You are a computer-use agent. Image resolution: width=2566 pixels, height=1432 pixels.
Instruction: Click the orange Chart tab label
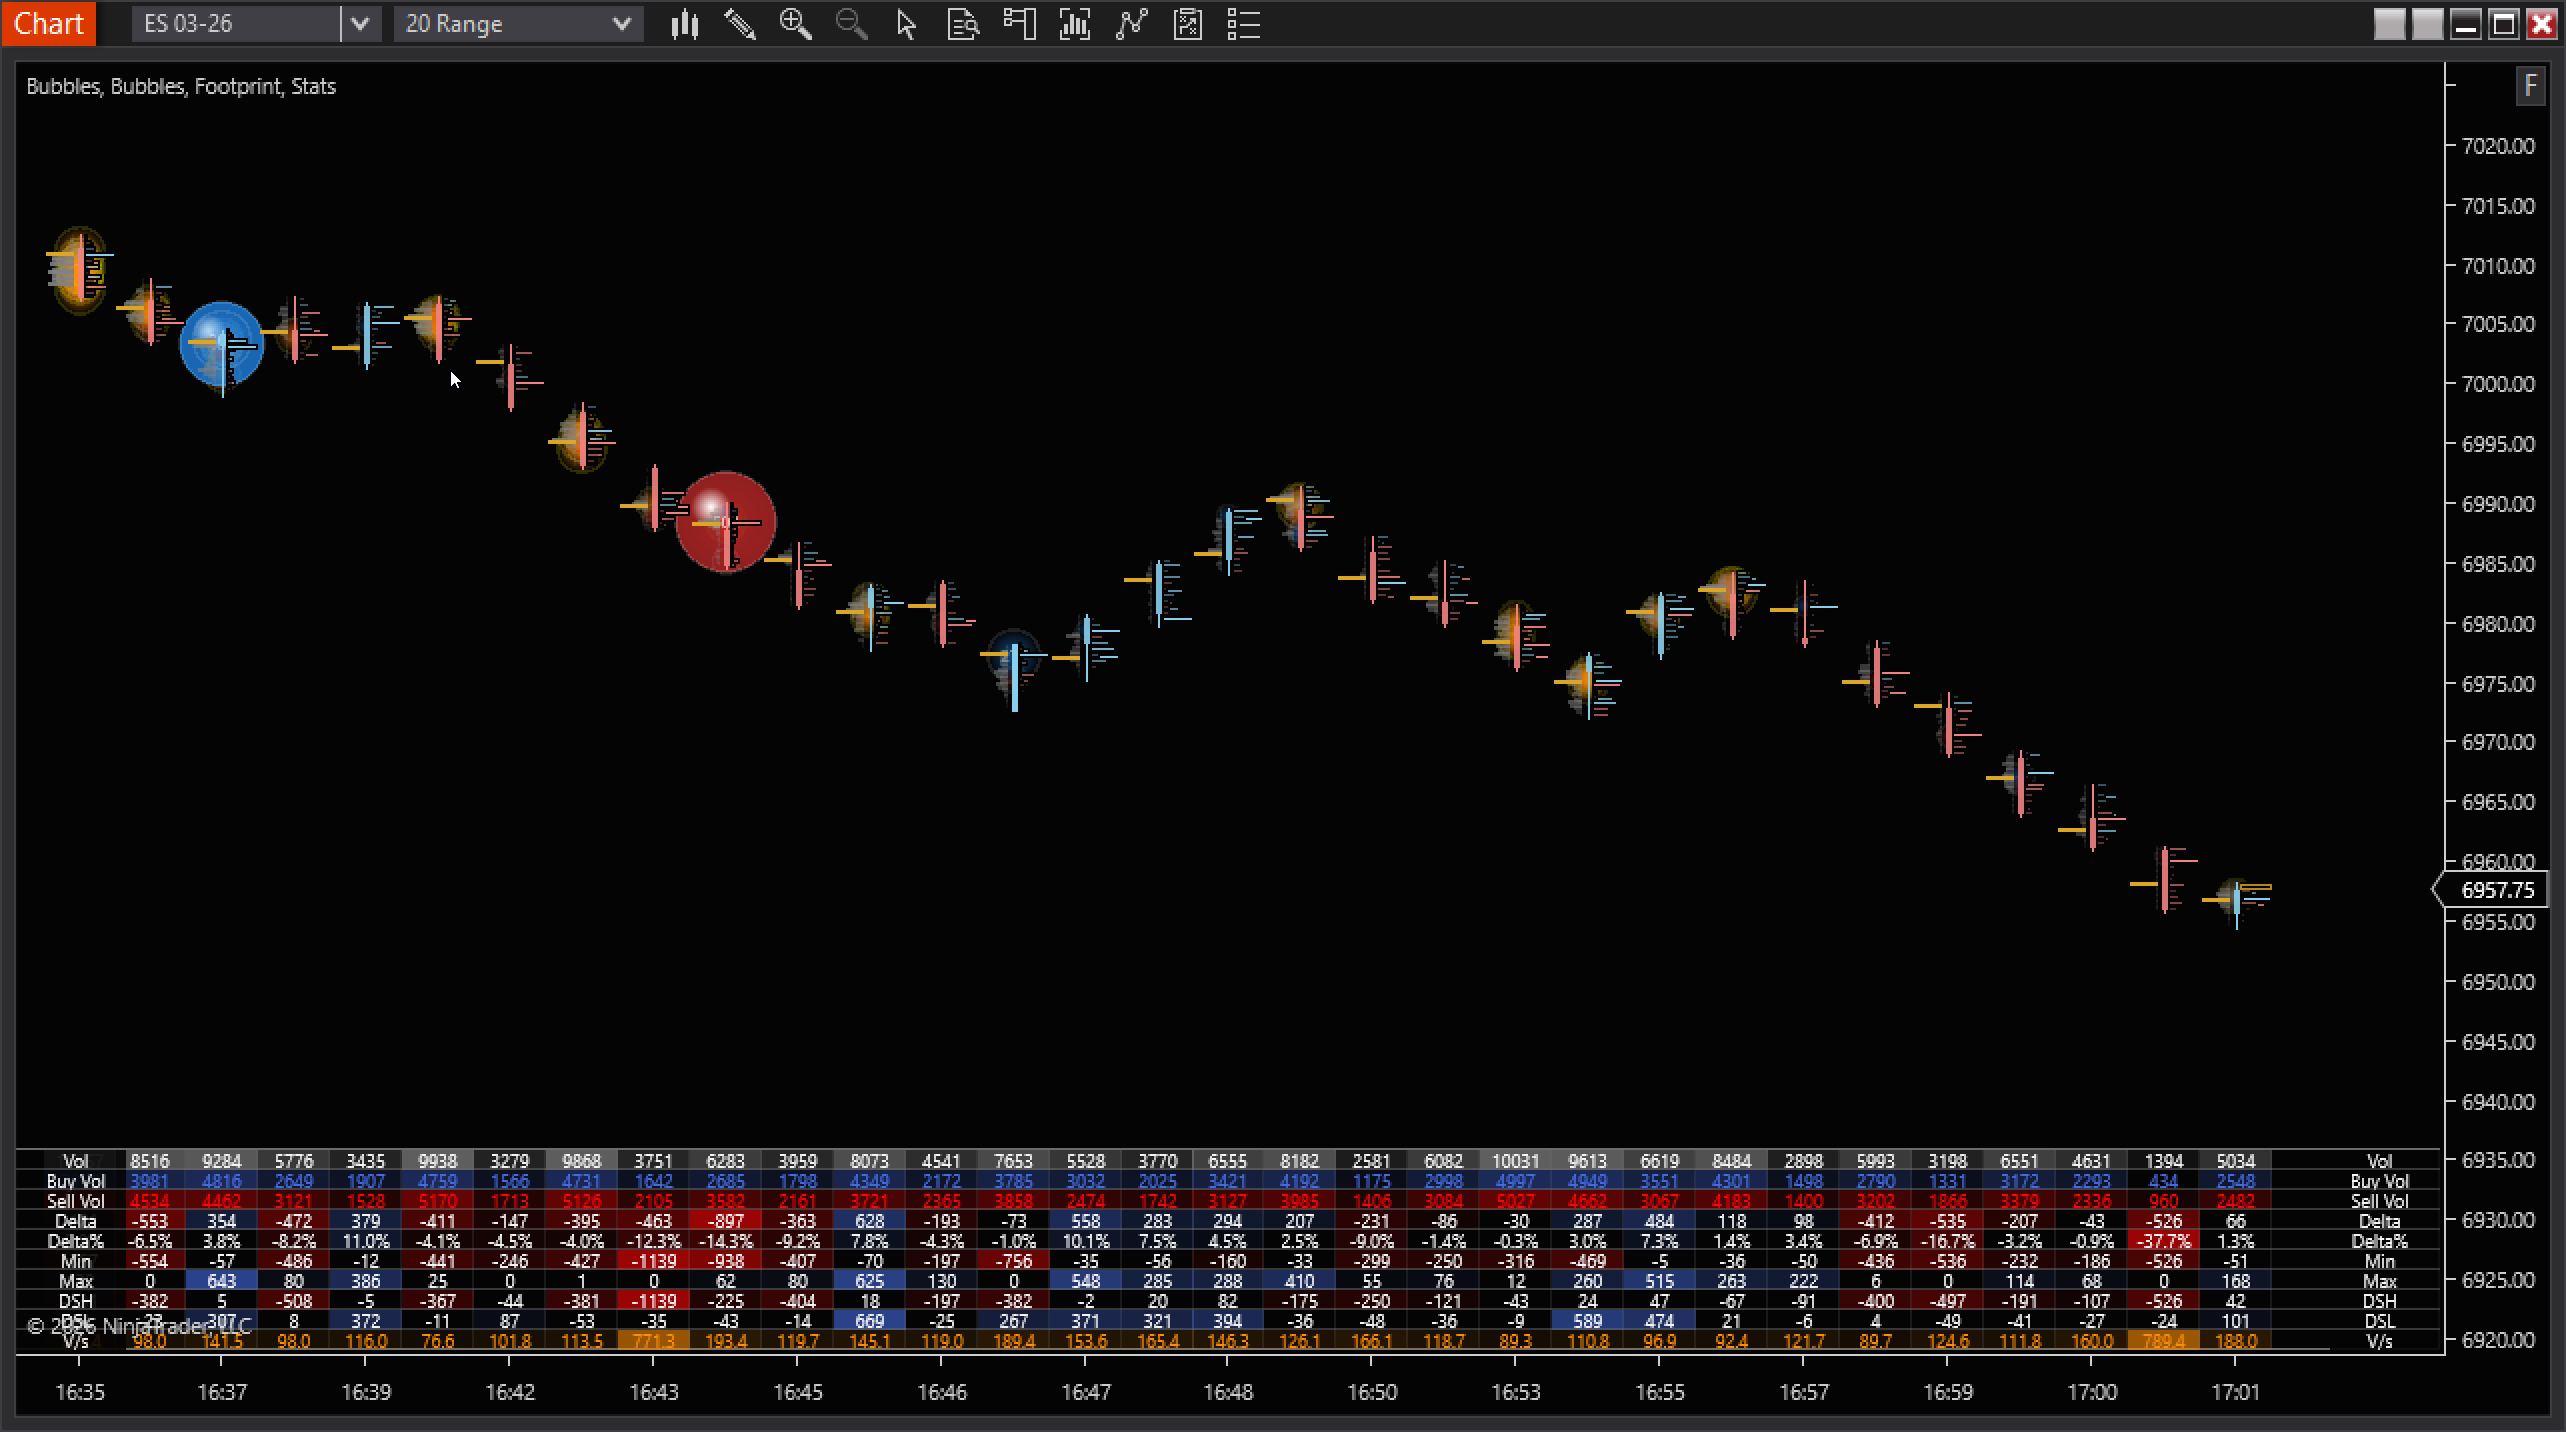pos(48,23)
